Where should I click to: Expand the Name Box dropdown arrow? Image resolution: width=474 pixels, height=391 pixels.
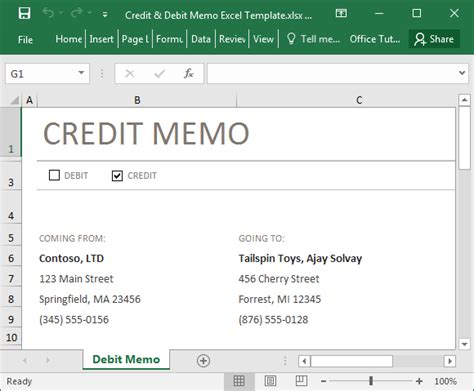click(x=81, y=73)
